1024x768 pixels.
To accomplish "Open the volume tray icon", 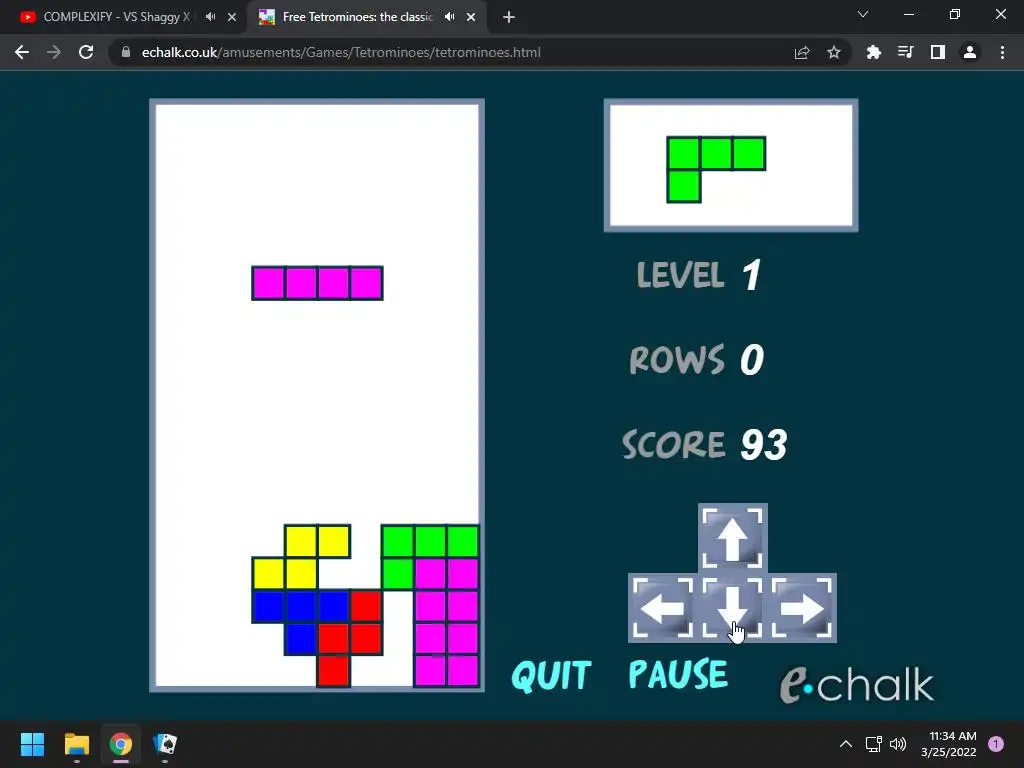I will coord(898,744).
